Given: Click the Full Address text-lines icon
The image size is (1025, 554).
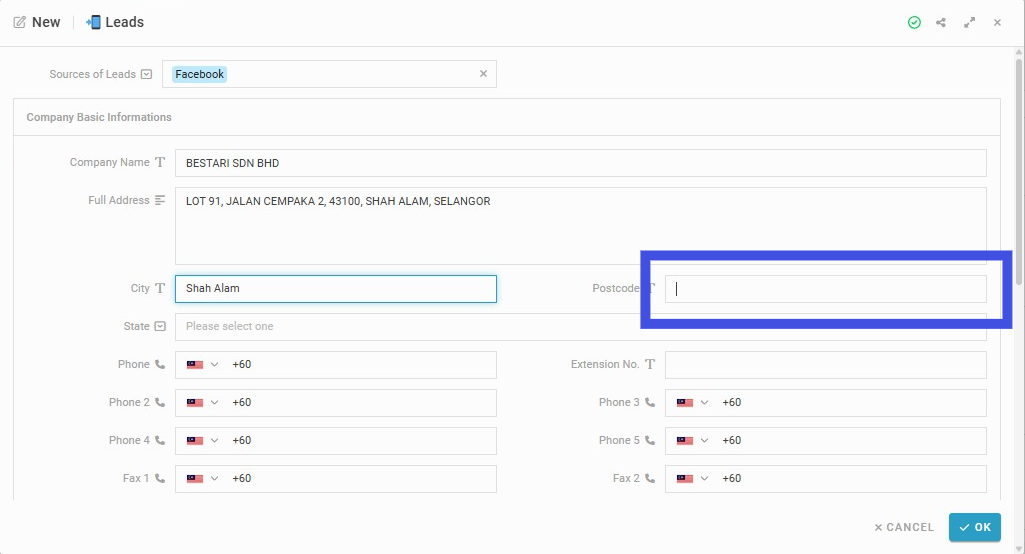Looking at the screenshot, I should click(160, 200).
